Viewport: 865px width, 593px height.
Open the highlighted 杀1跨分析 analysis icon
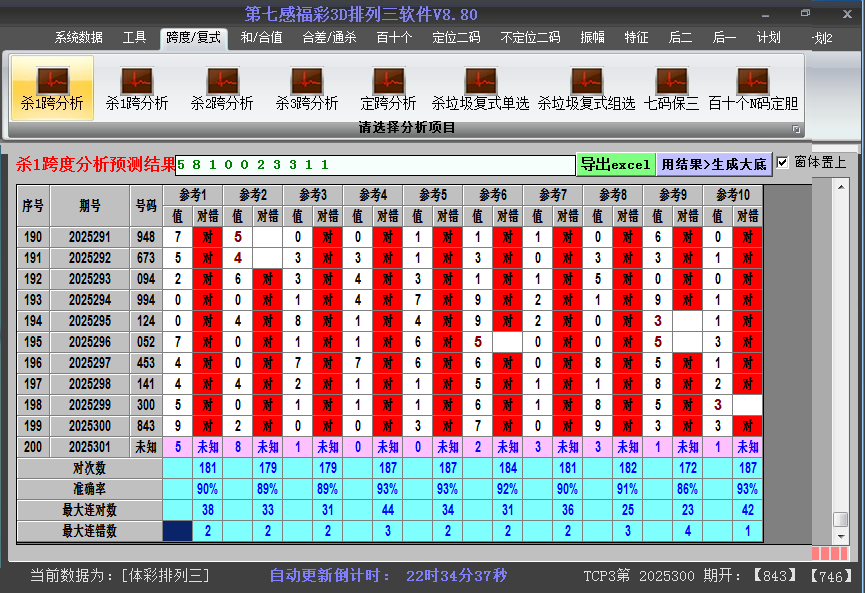click(x=52, y=88)
